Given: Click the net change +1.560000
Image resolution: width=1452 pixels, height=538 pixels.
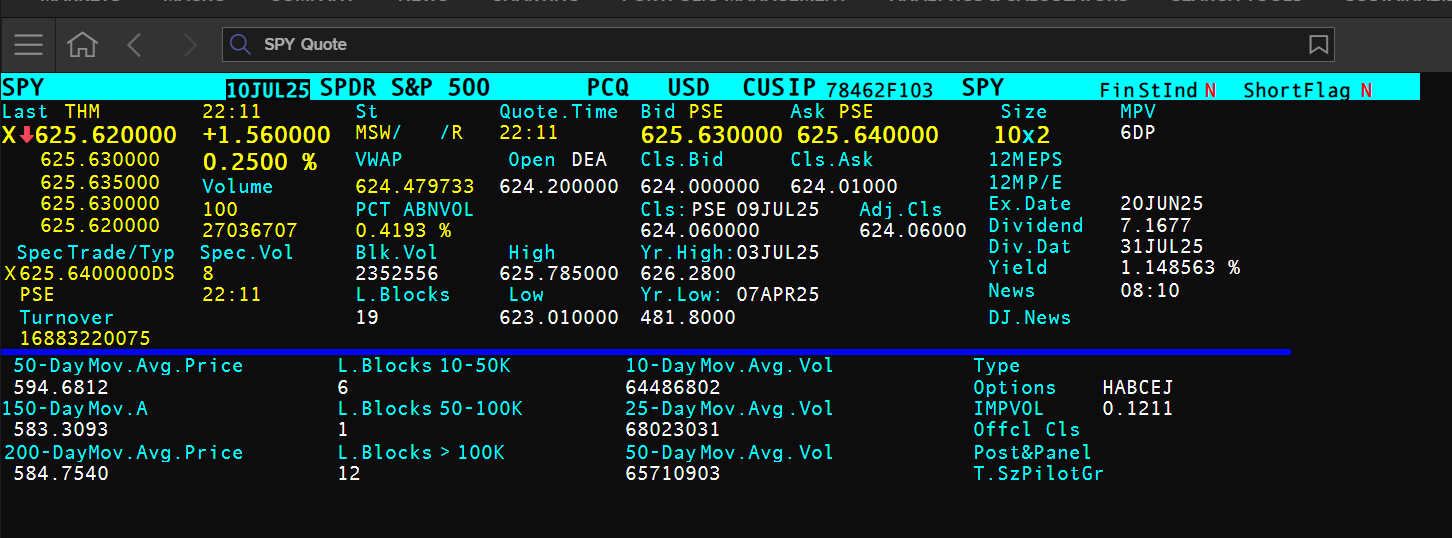Looking at the screenshot, I should [x=266, y=135].
